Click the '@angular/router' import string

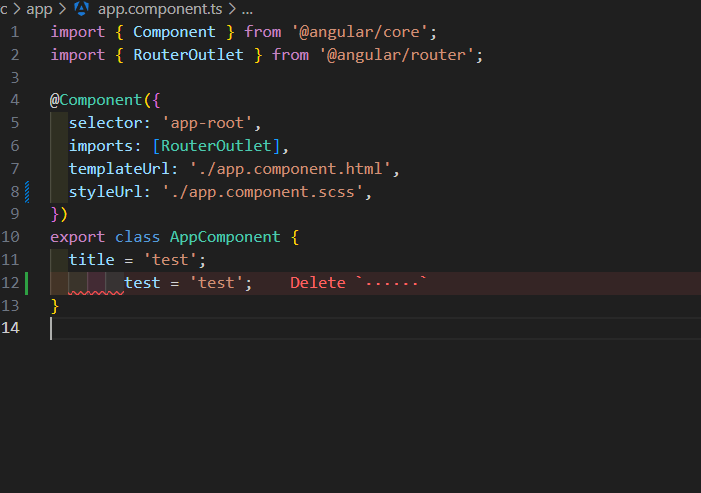pos(396,55)
